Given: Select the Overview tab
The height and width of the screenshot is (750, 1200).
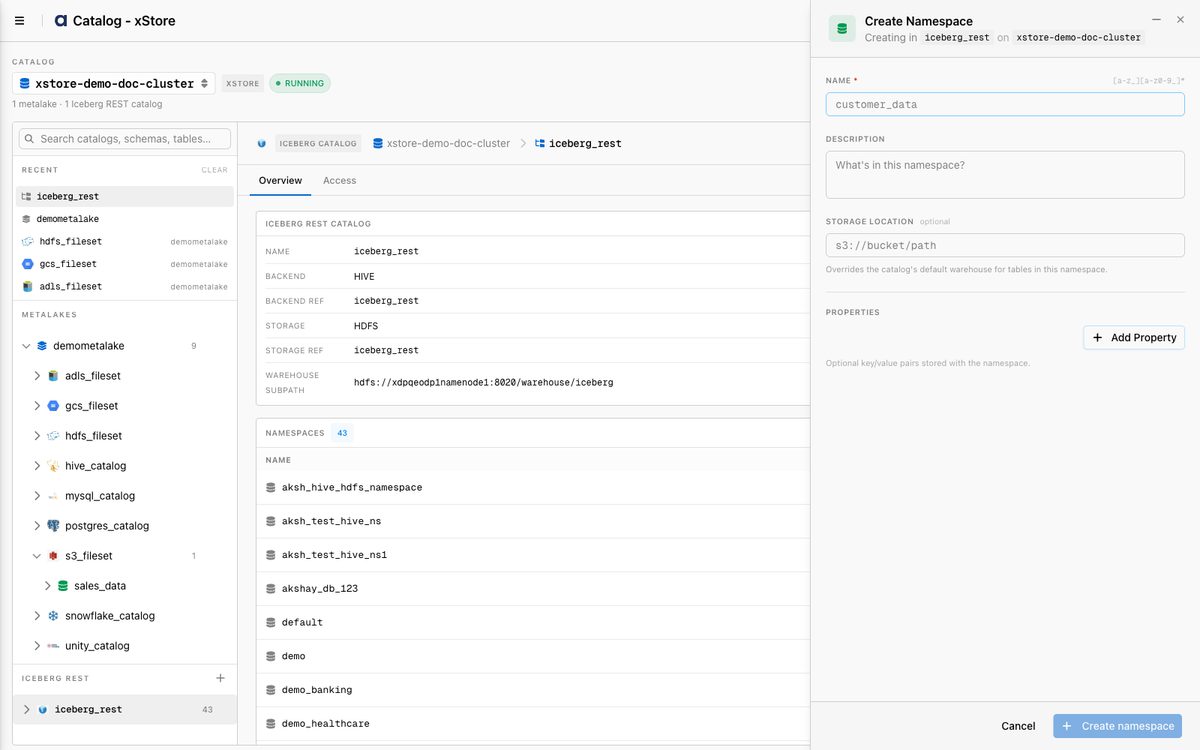Looking at the screenshot, I should (x=280, y=181).
